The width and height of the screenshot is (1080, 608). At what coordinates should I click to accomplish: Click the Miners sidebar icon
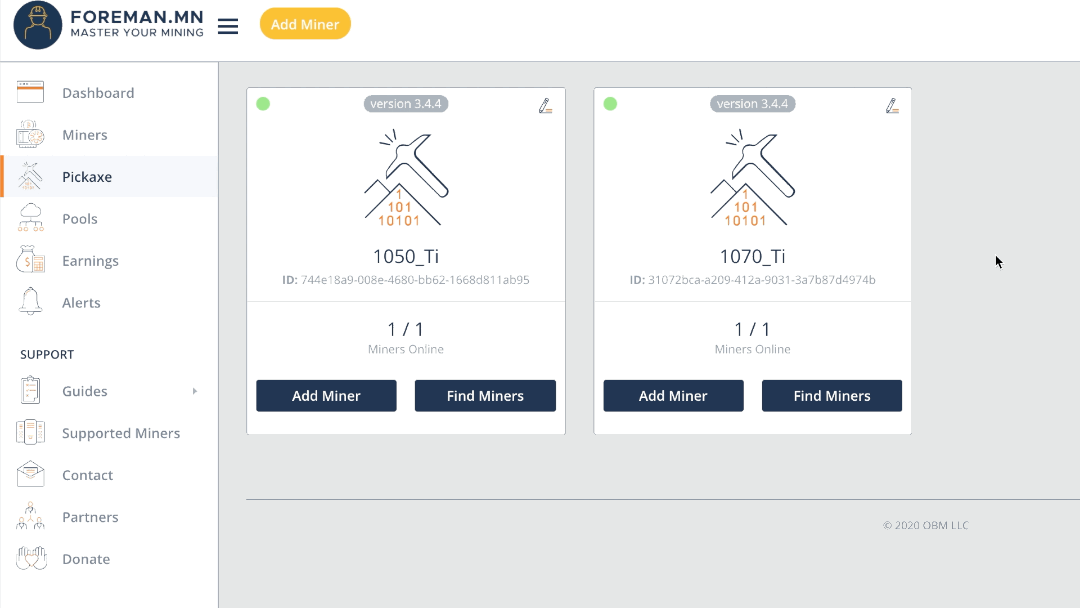[30, 134]
